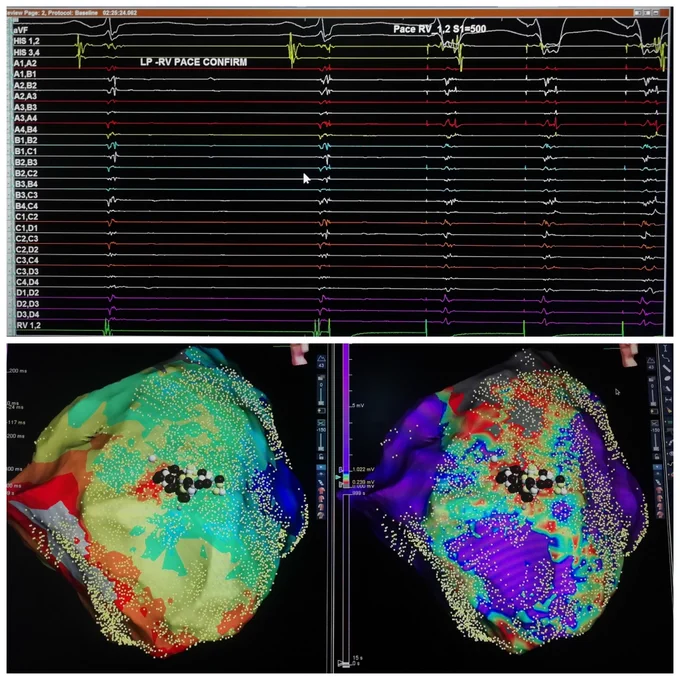Select the aVF channel label
Image resolution: width=680 pixels, height=680 pixels.
[x=21, y=30]
